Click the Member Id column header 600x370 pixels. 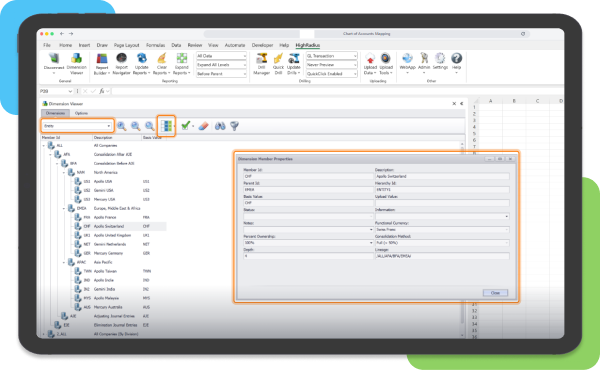click(67, 137)
